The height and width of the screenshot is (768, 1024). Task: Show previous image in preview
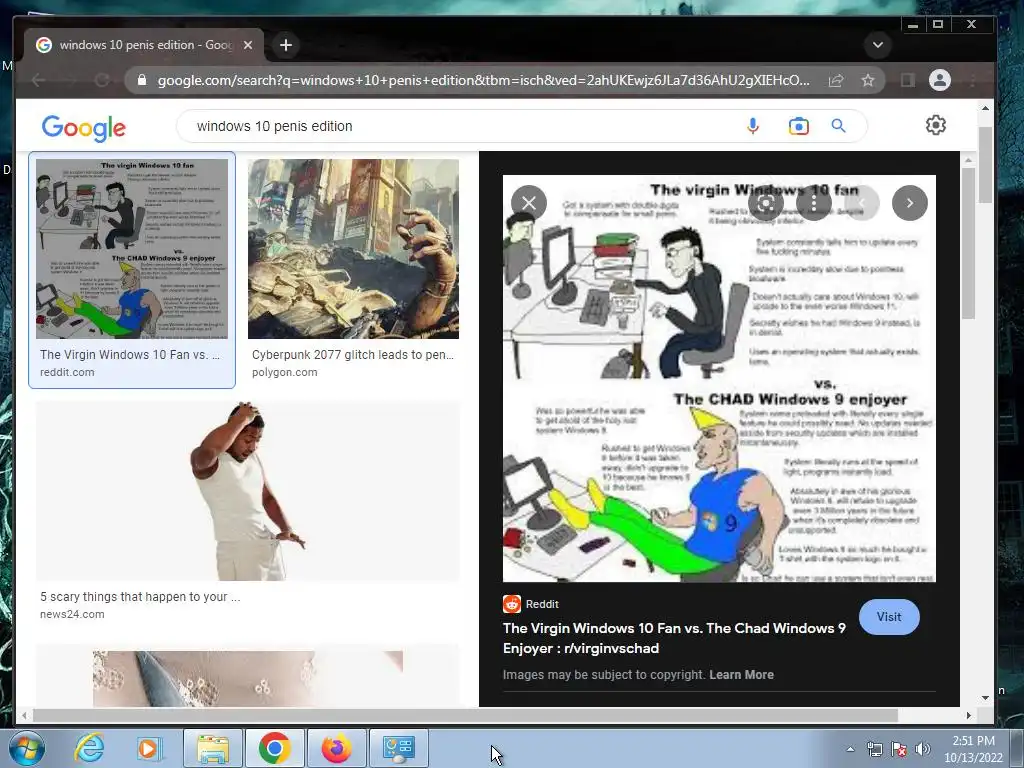(x=862, y=203)
